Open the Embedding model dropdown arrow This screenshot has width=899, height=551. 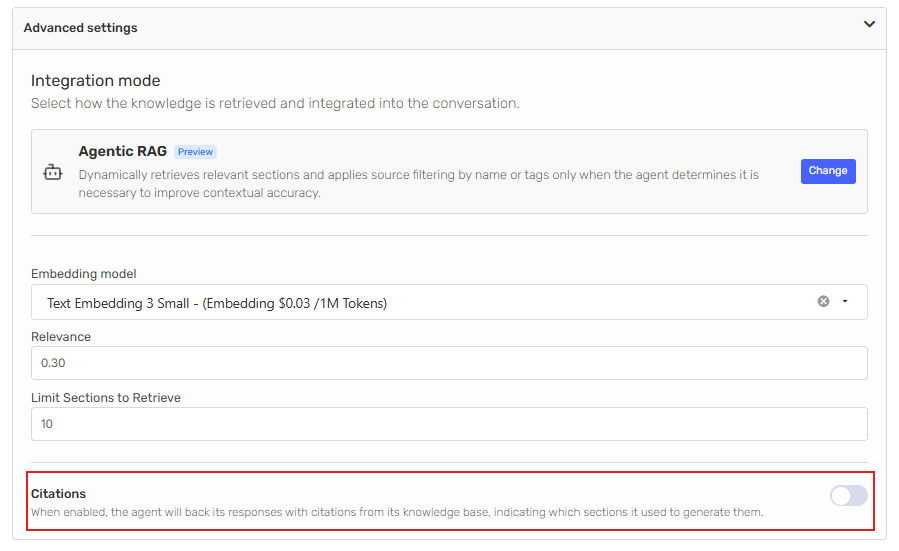tap(845, 302)
